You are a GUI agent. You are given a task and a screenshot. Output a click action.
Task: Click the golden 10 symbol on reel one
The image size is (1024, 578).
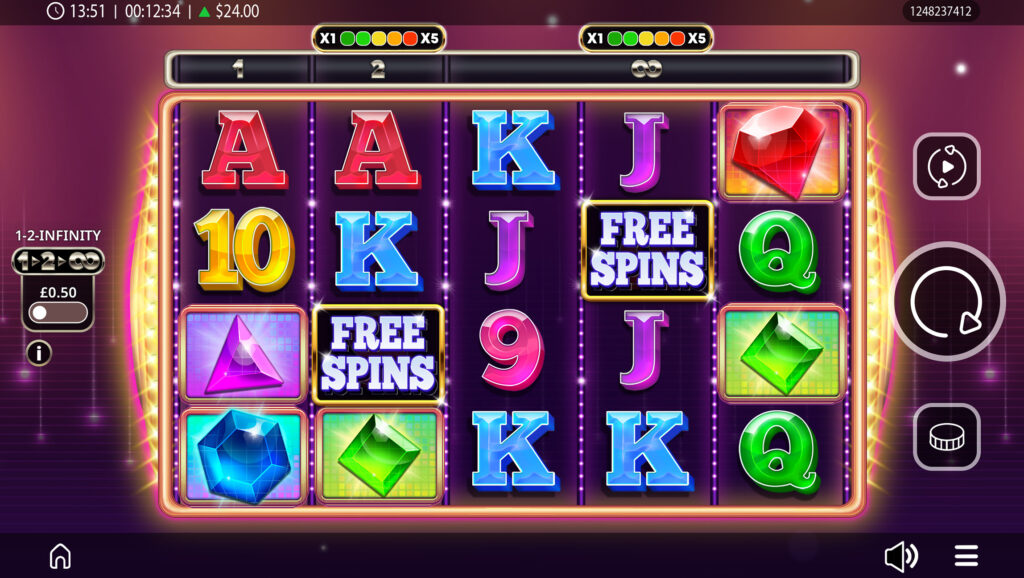click(x=243, y=249)
